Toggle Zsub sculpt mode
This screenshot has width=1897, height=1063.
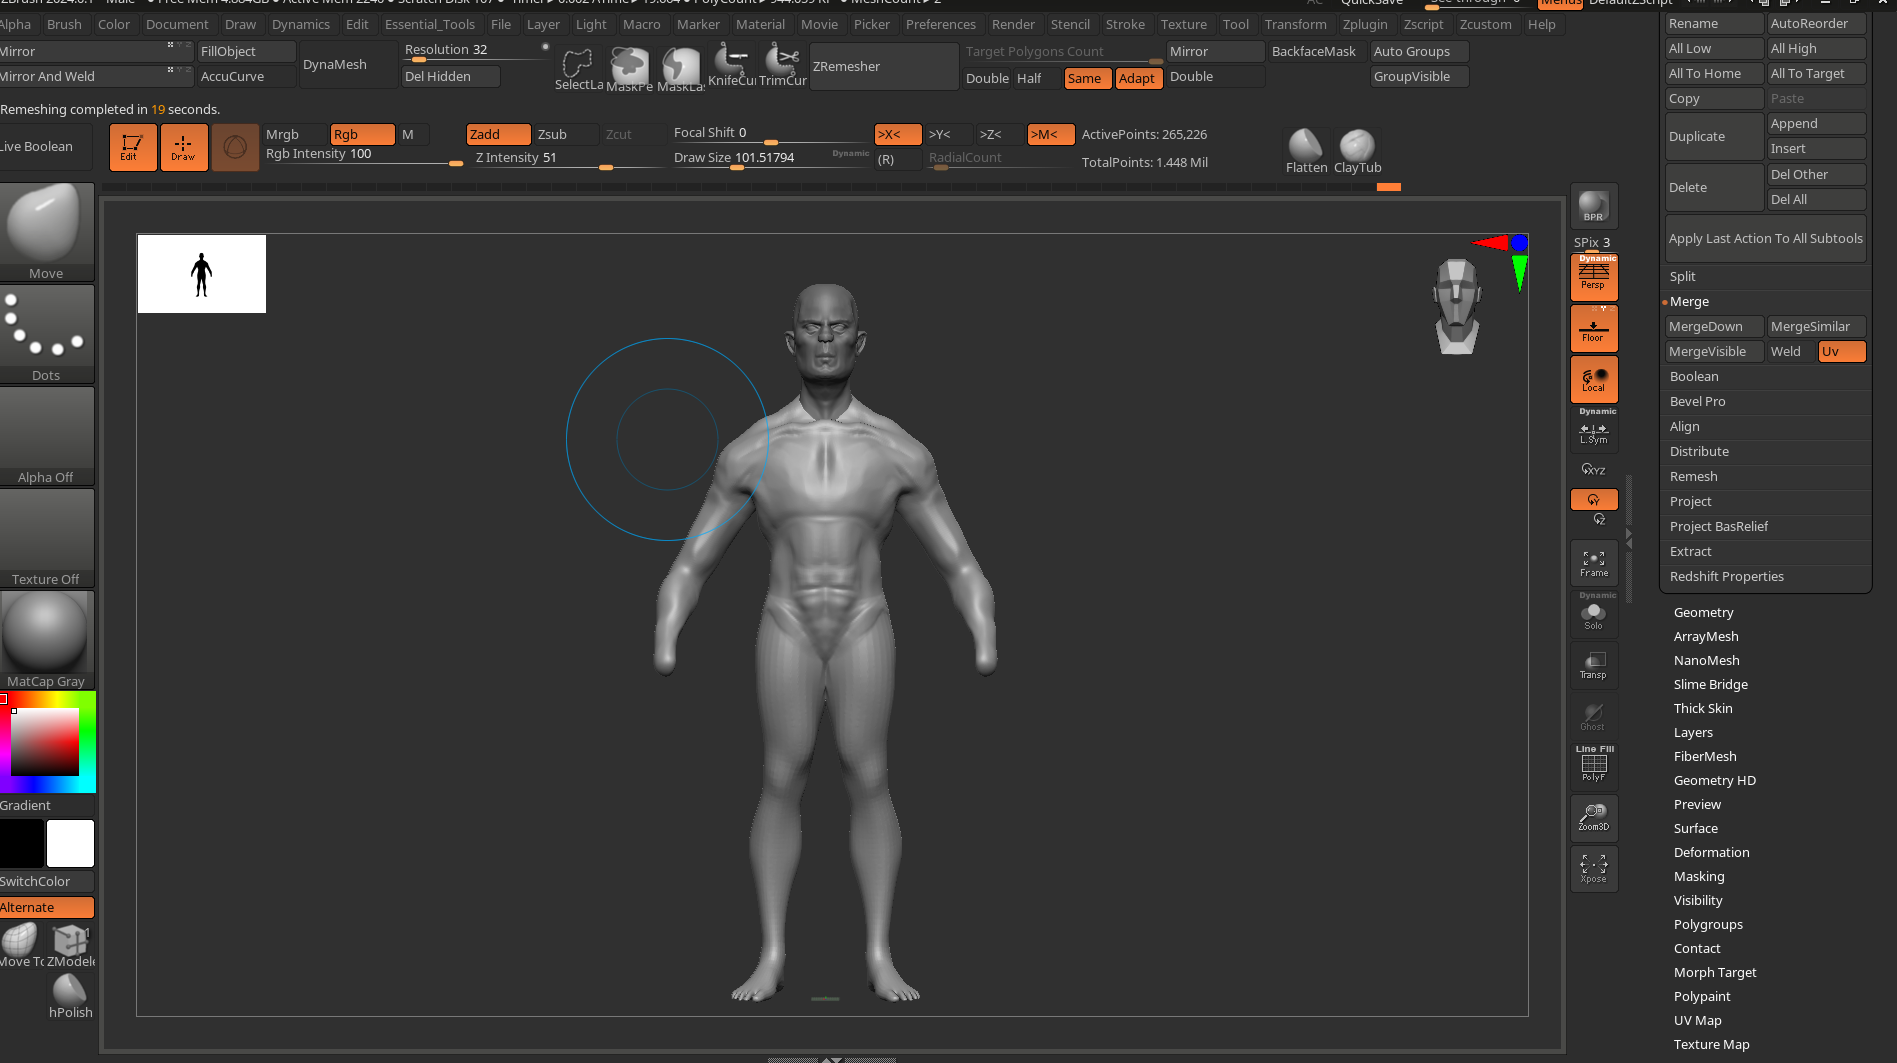(567, 135)
